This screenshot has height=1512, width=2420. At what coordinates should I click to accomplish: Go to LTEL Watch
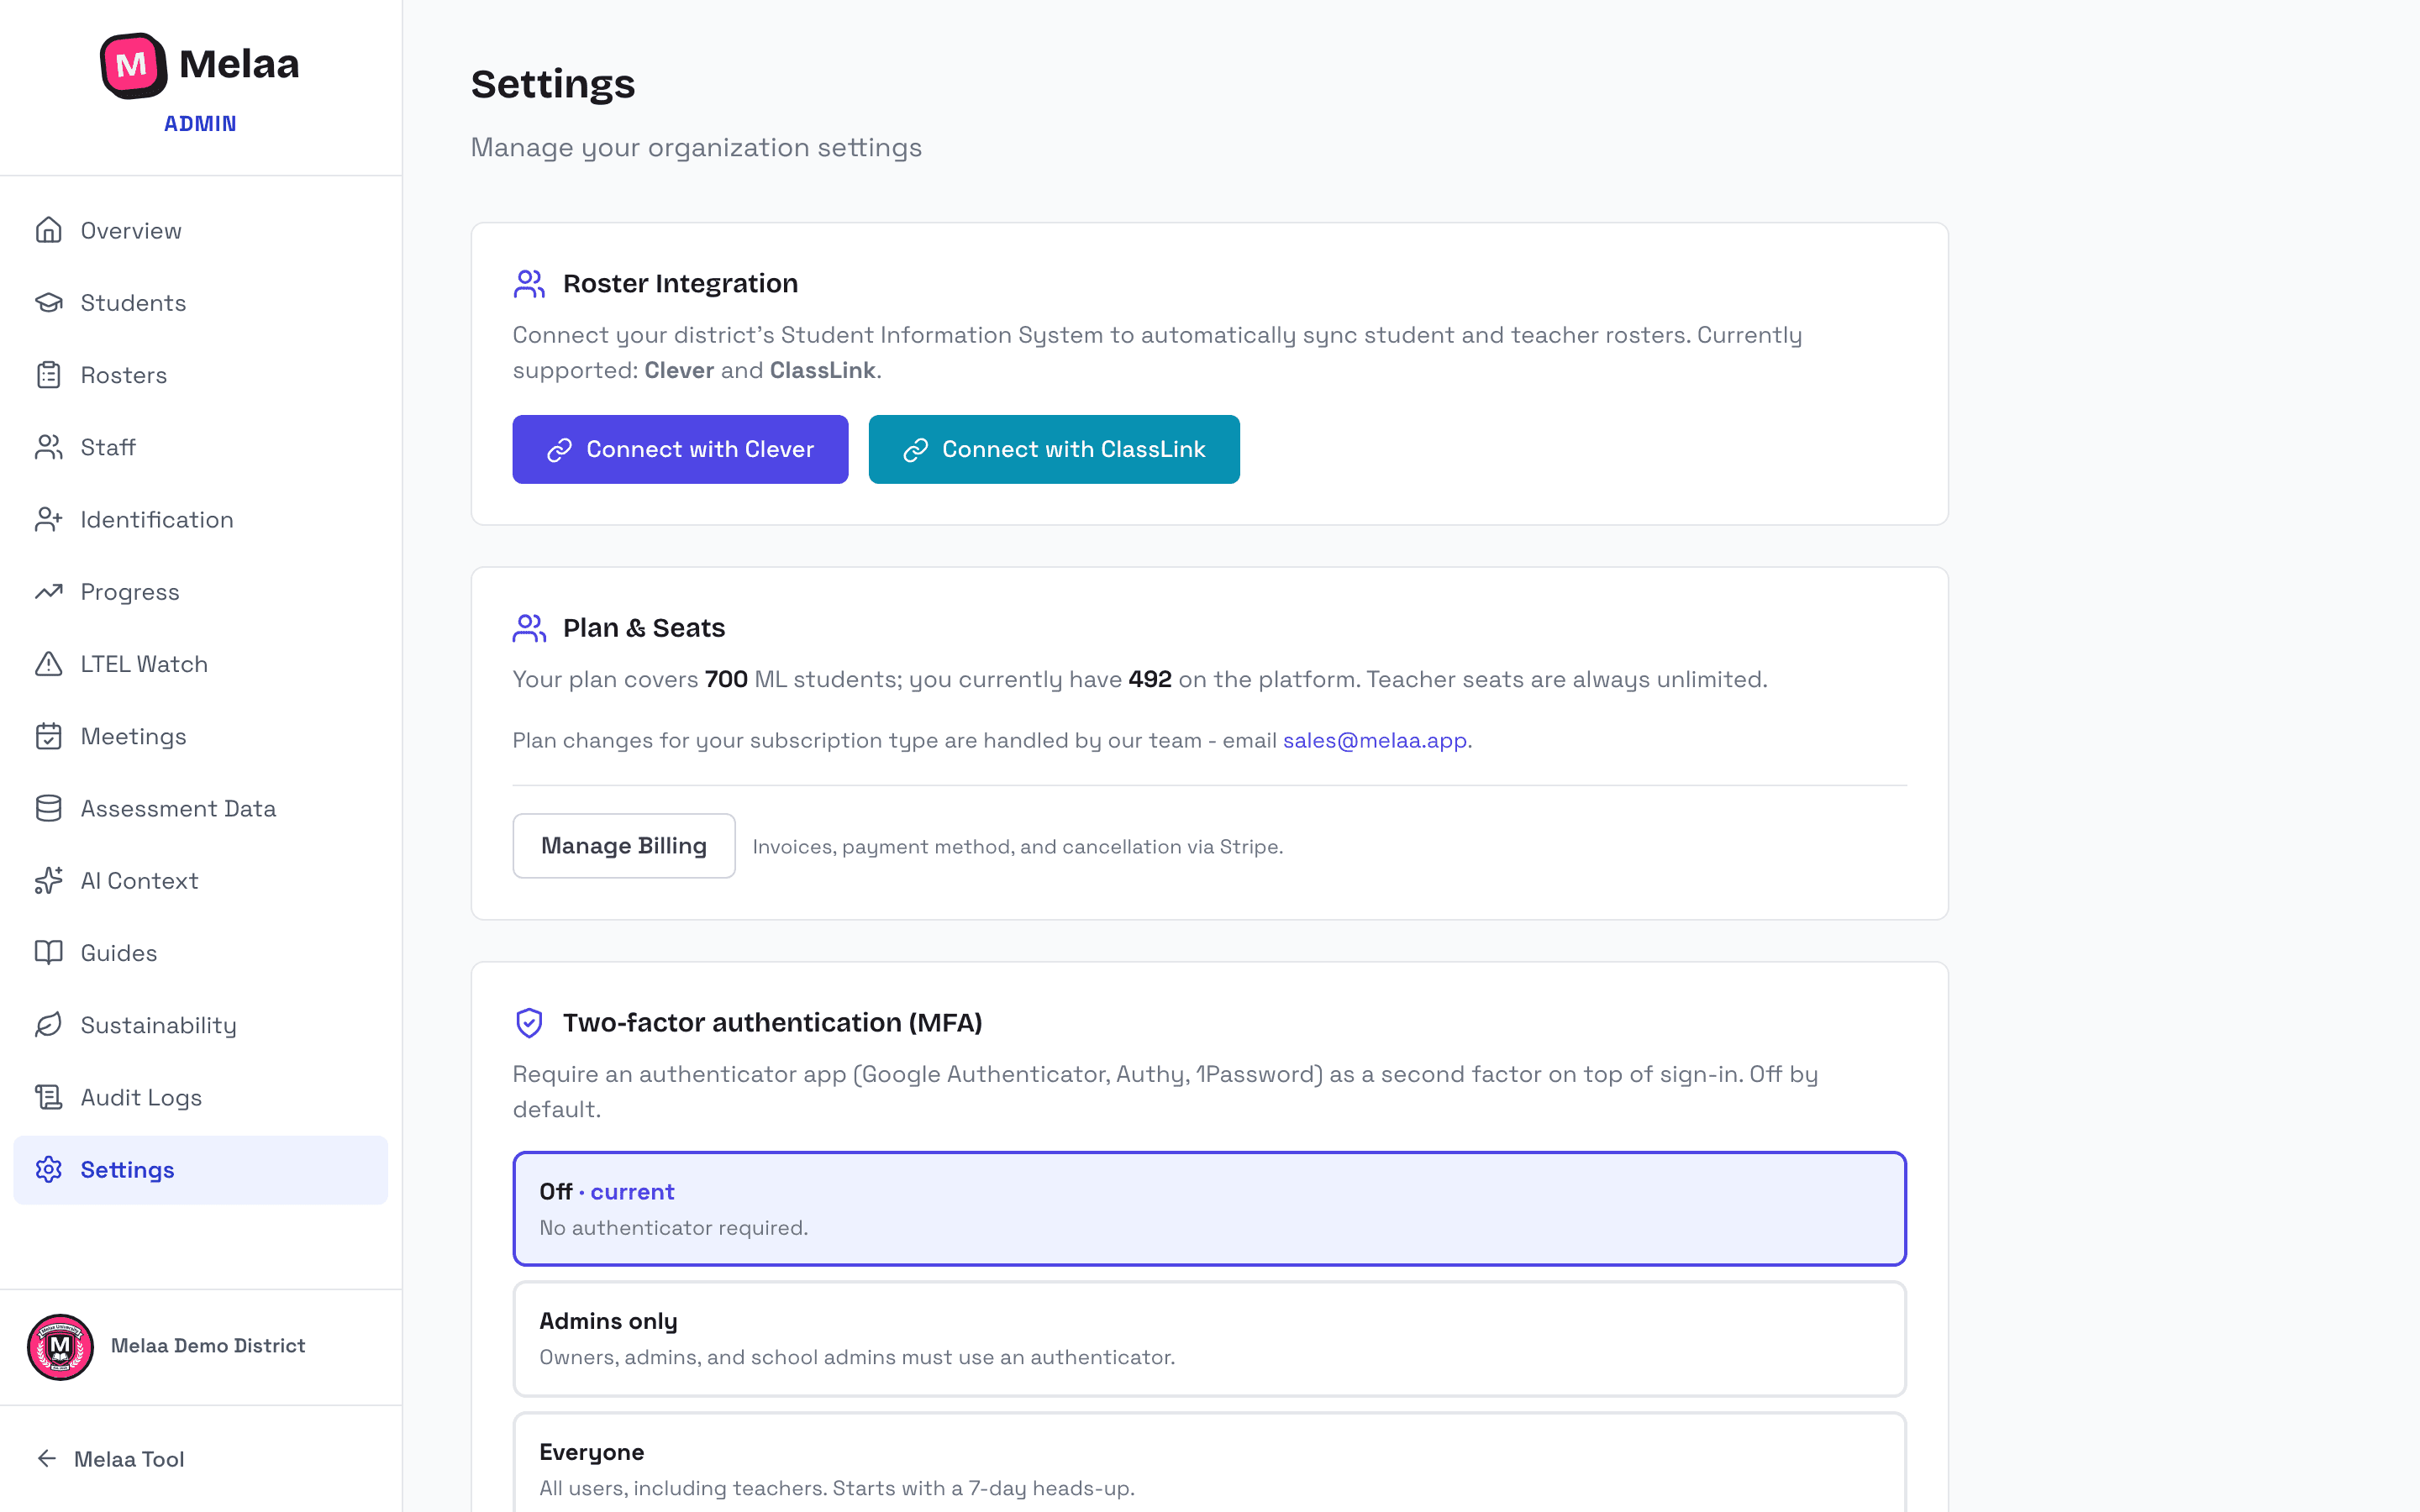(200, 664)
